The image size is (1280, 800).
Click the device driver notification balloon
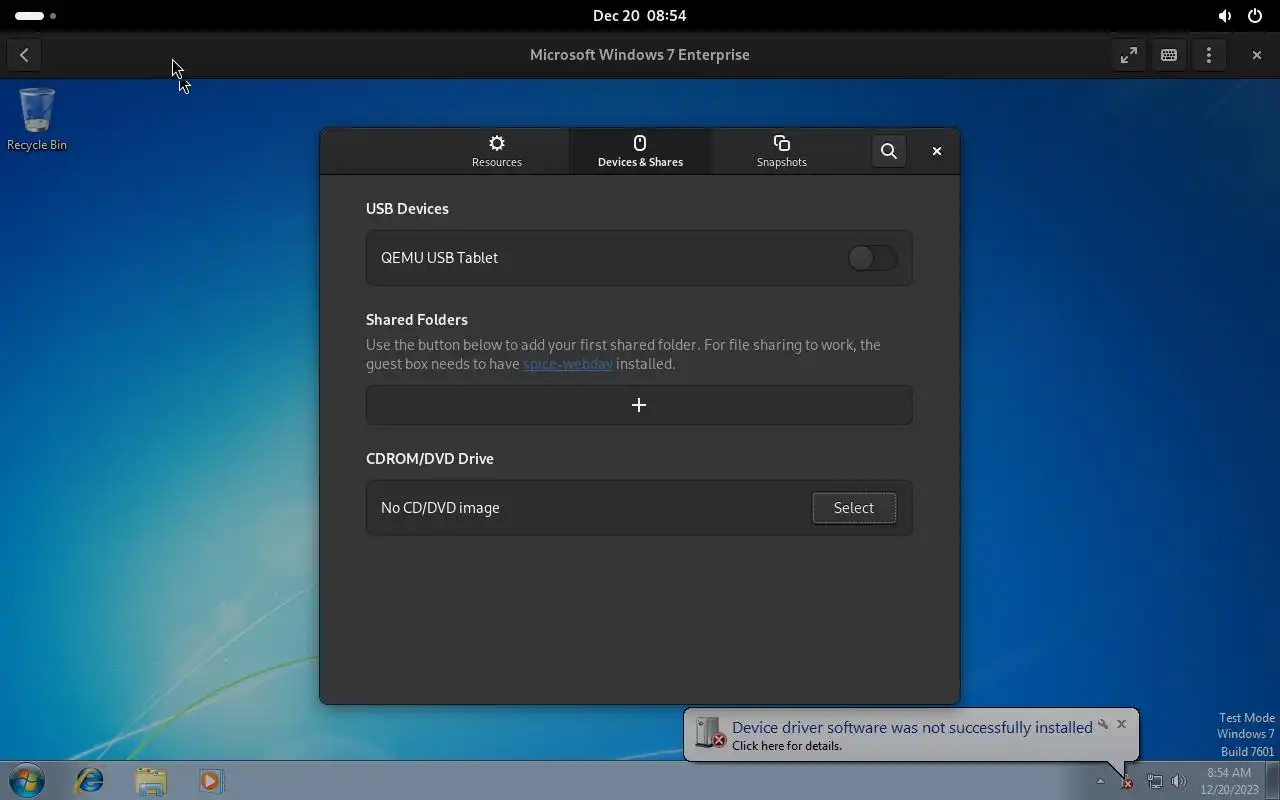tap(911, 735)
